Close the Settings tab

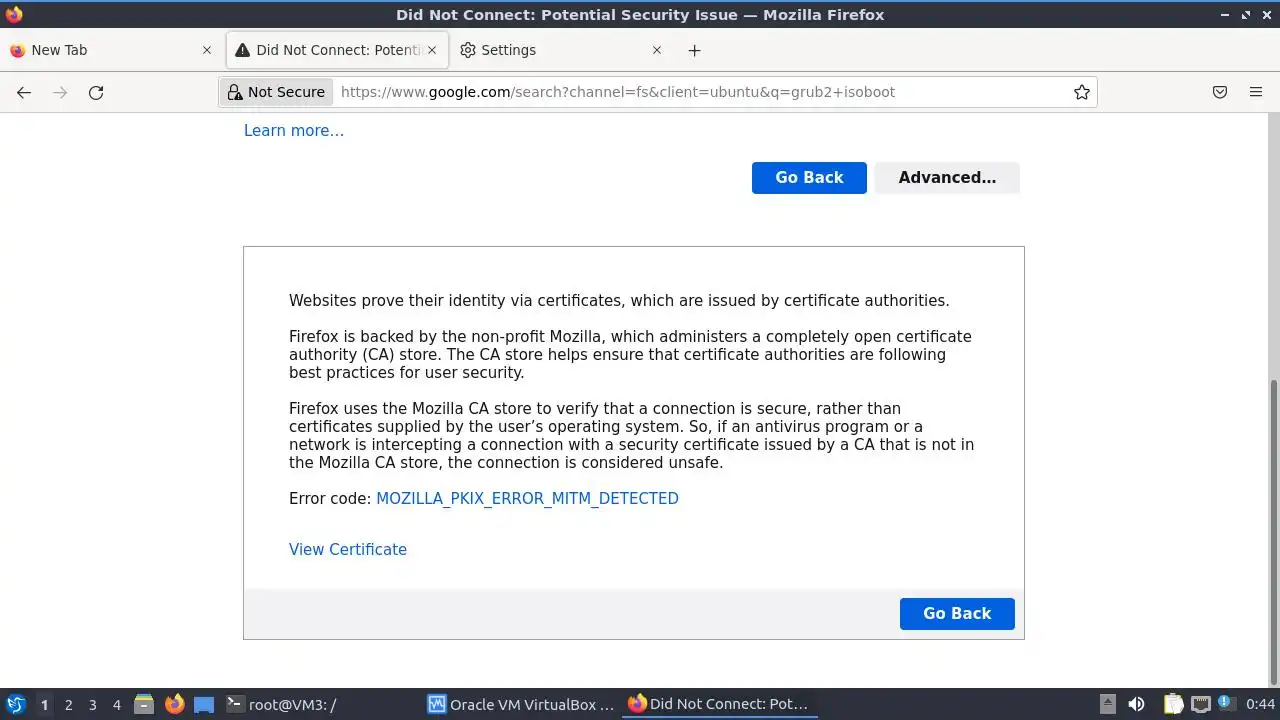tap(657, 50)
